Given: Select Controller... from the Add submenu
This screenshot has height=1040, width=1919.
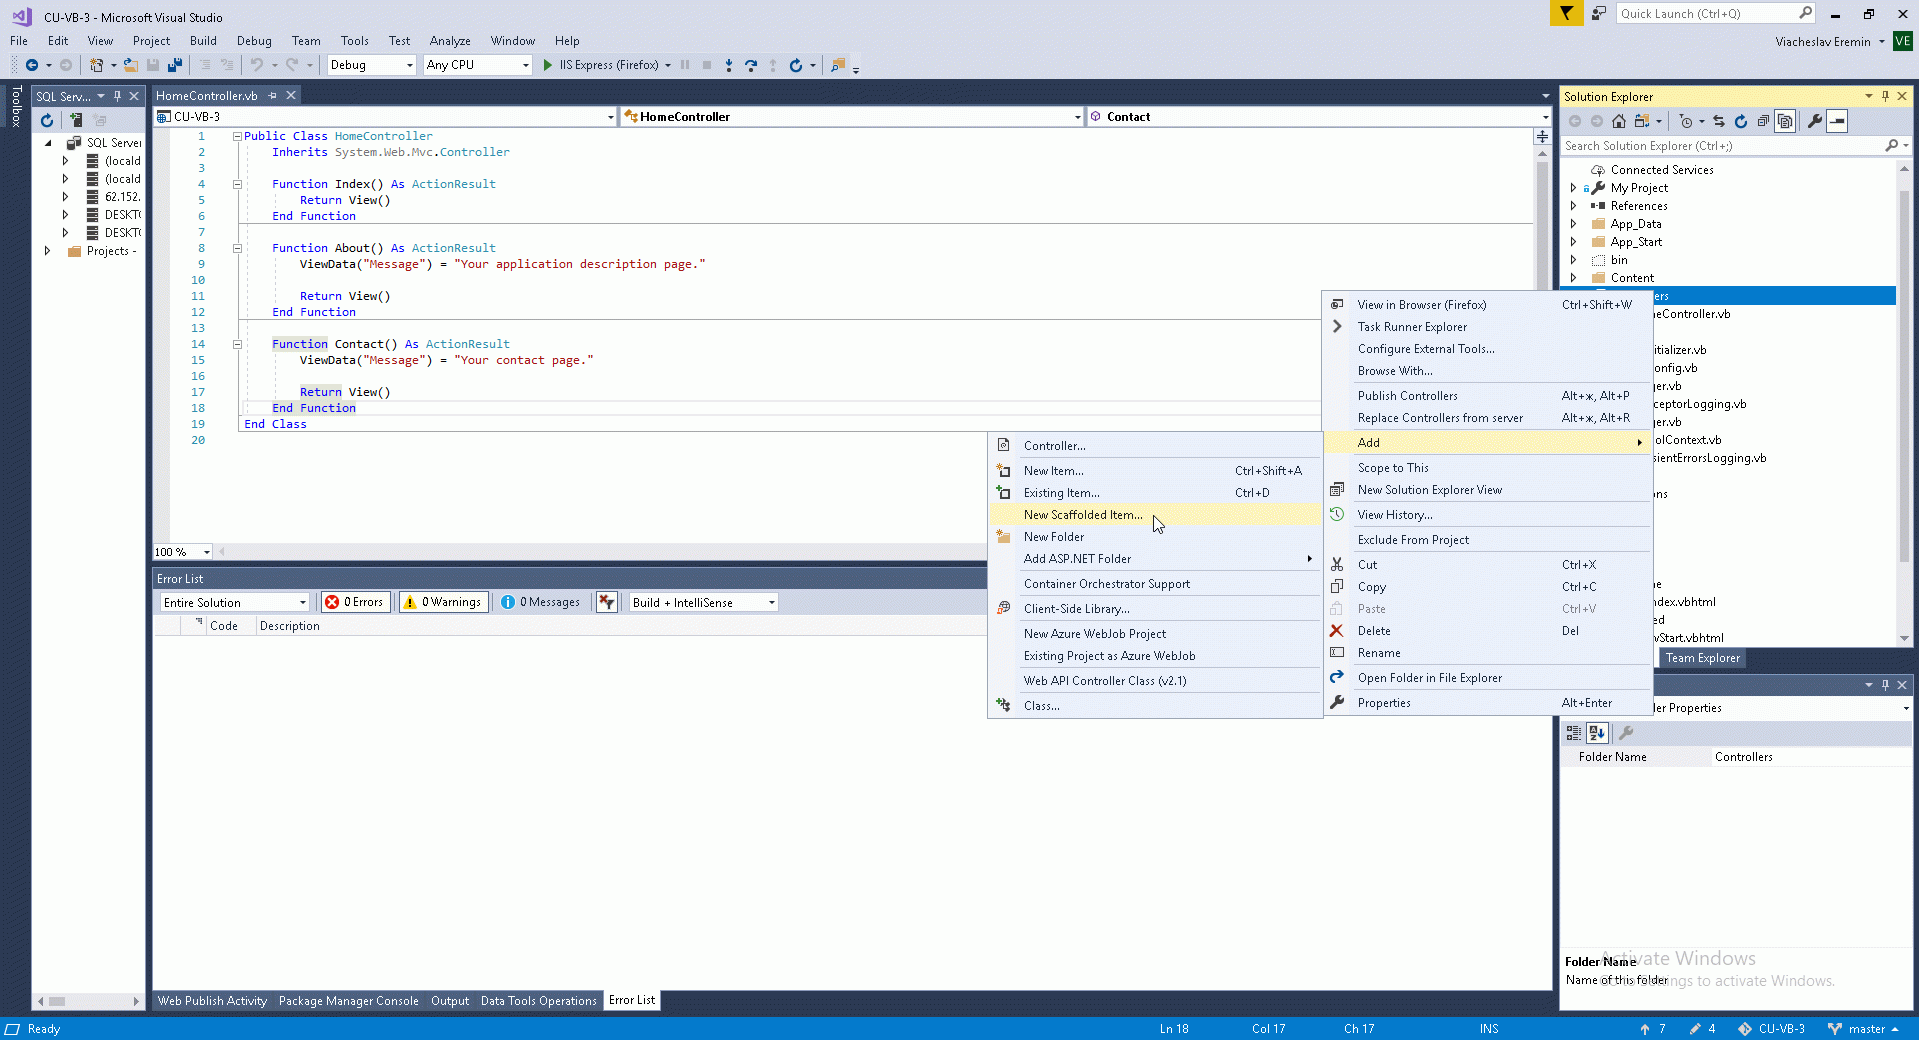Looking at the screenshot, I should coord(1155,446).
